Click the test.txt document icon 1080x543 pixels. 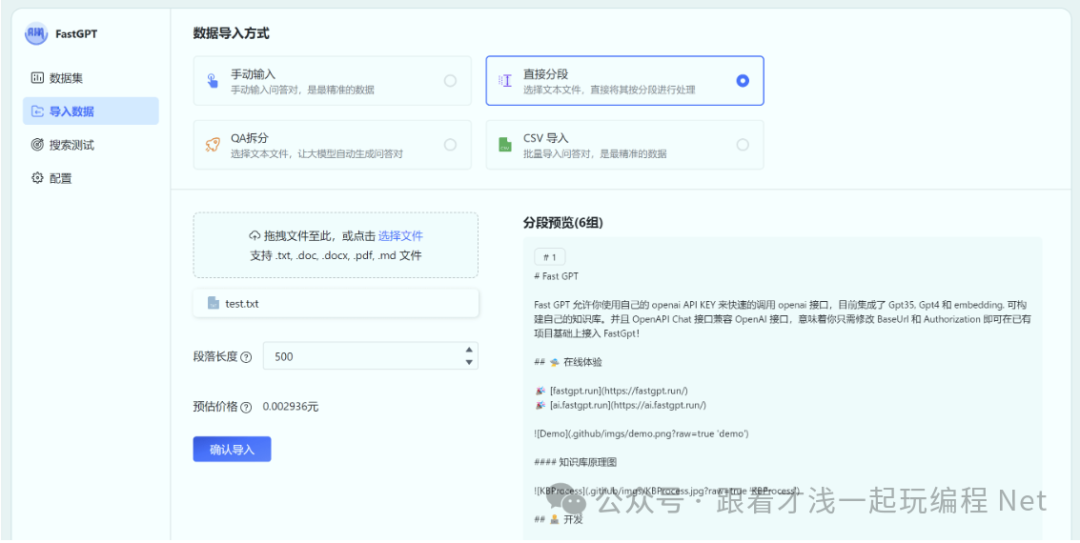(x=214, y=303)
